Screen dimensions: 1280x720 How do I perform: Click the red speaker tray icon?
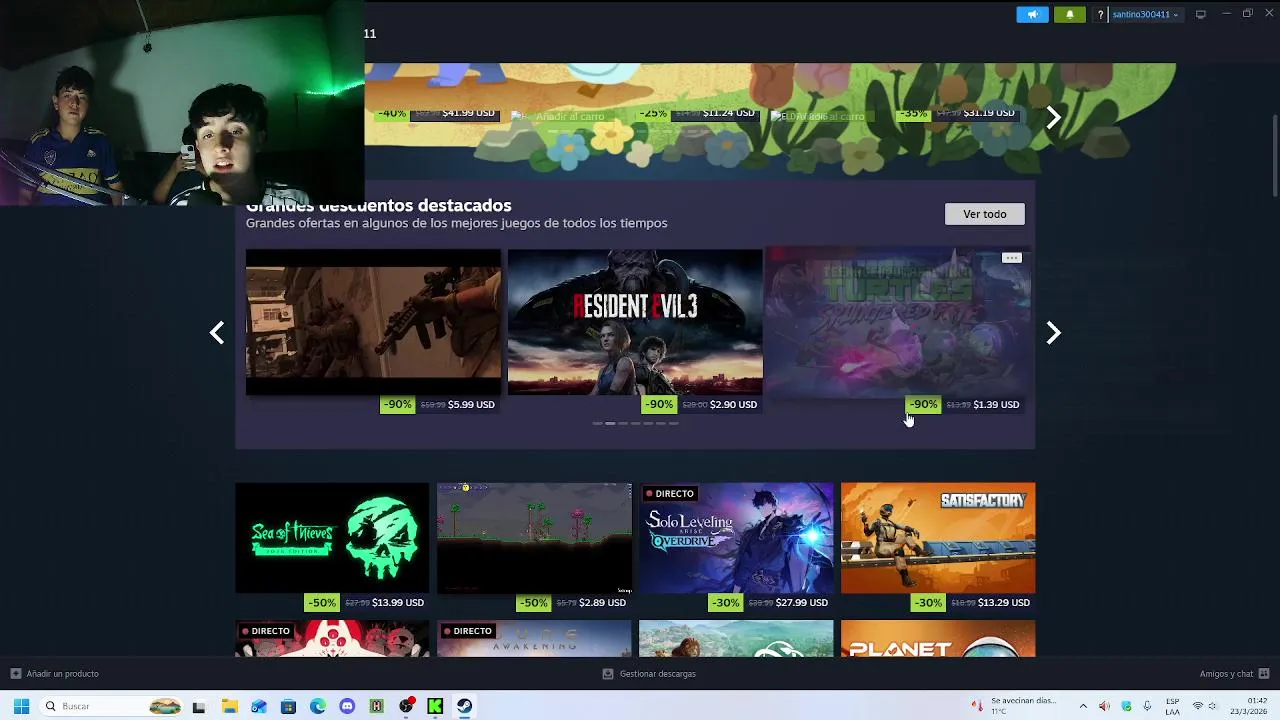(x=1104, y=706)
